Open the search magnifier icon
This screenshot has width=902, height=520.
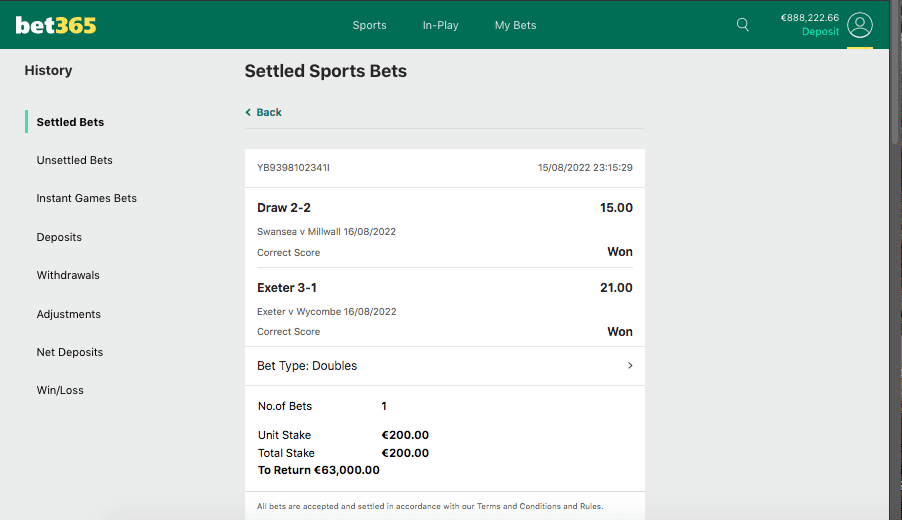tap(743, 25)
